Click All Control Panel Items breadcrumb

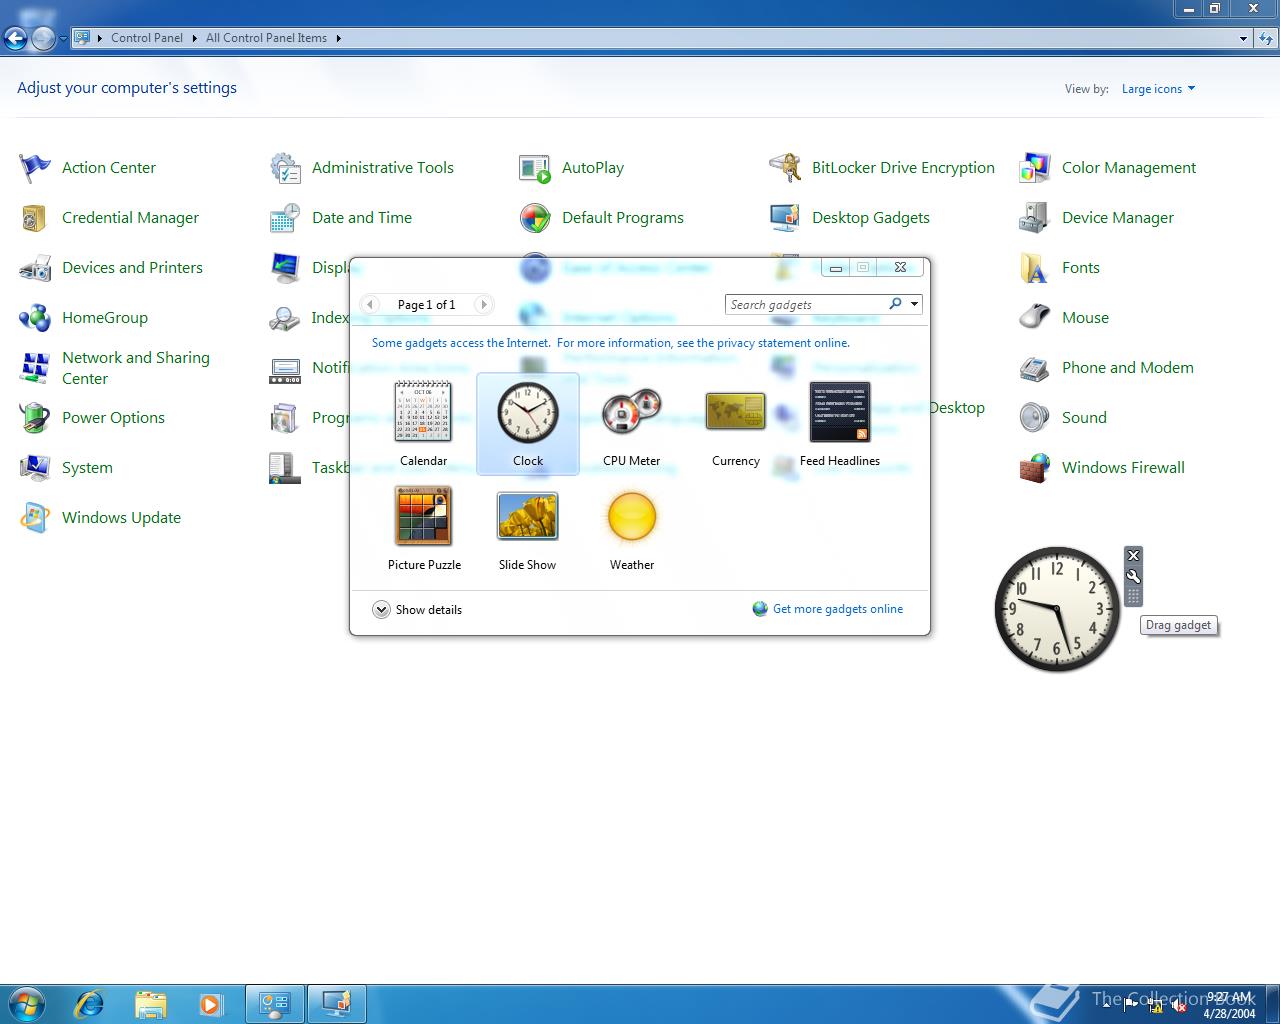266,38
